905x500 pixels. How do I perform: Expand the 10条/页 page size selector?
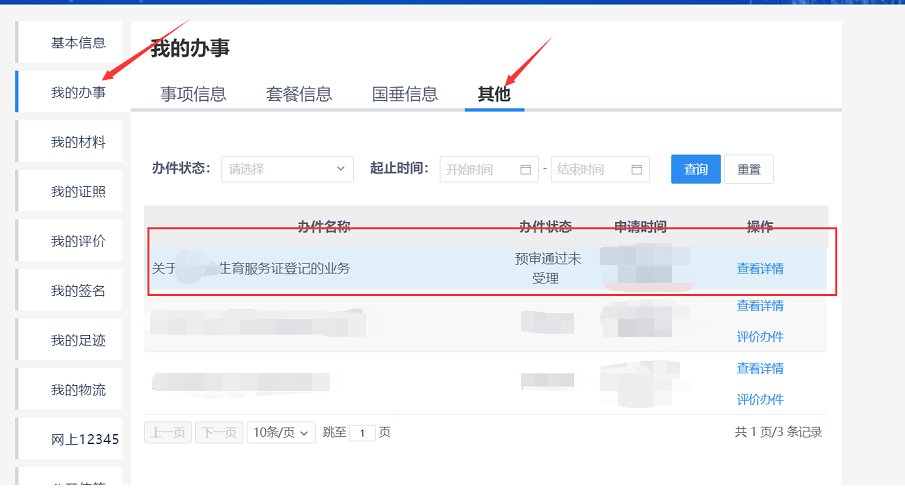click(281, 433)
